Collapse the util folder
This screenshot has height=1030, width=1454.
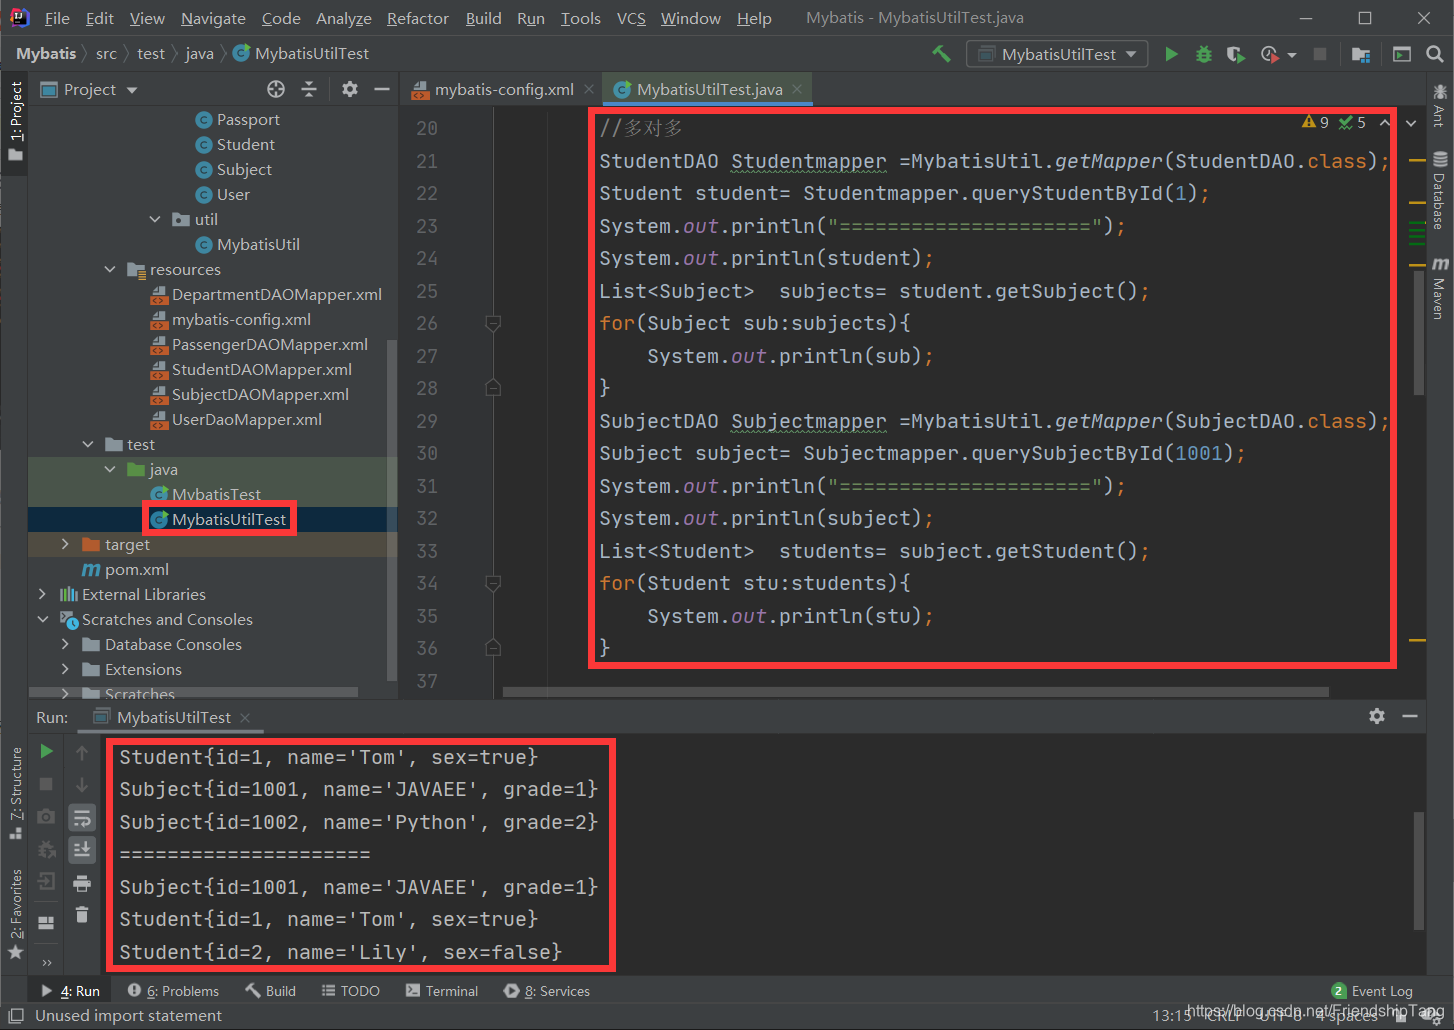(x=155, y=219)
